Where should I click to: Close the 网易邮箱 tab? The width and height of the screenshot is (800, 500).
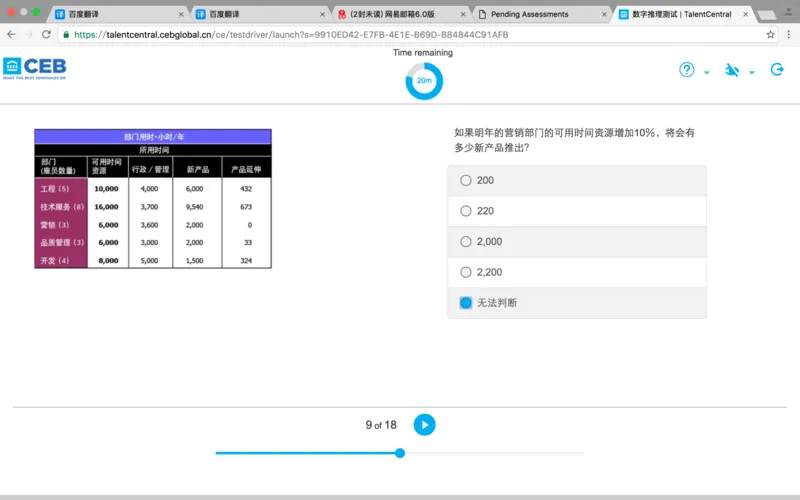pos(463,14)
